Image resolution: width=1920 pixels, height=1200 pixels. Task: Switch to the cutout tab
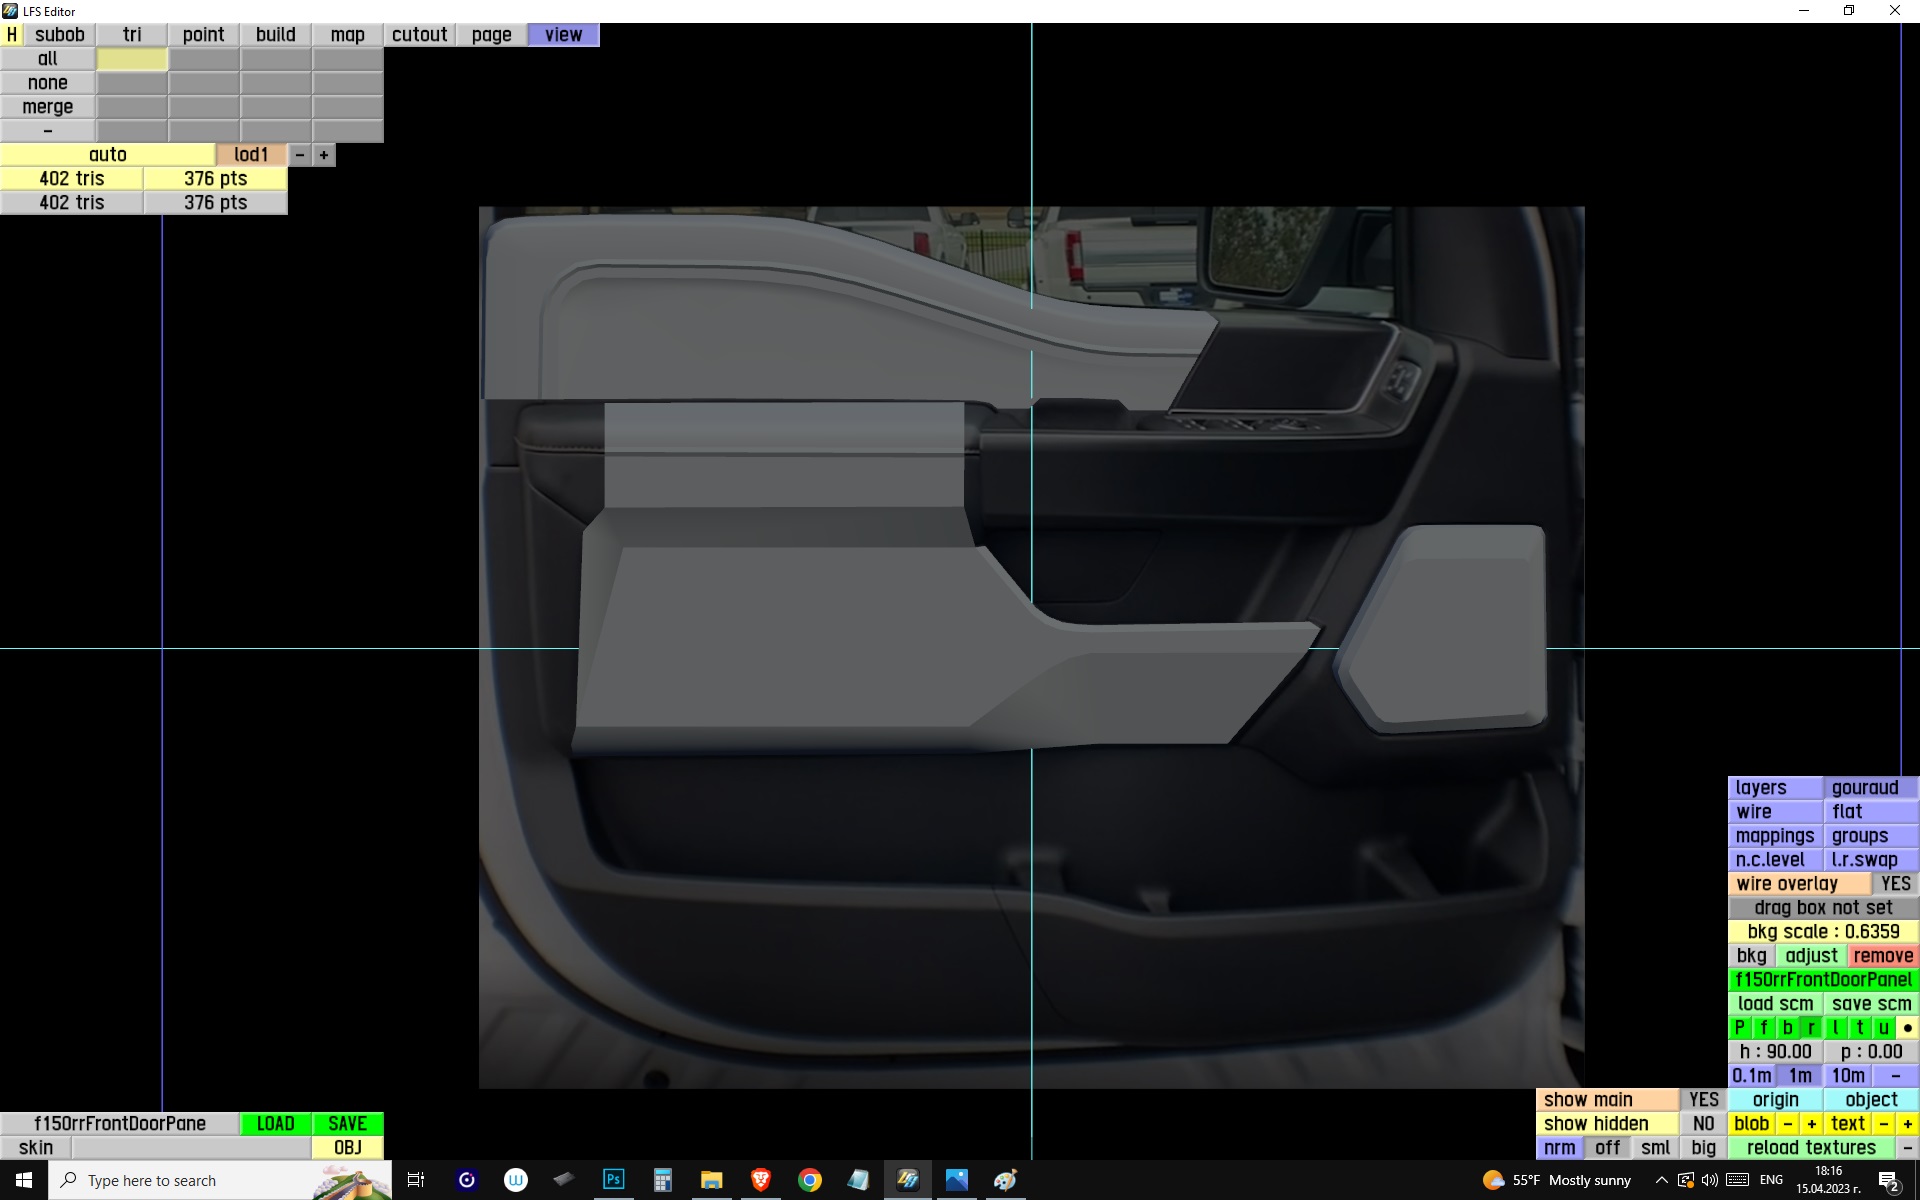coord(419,35)
